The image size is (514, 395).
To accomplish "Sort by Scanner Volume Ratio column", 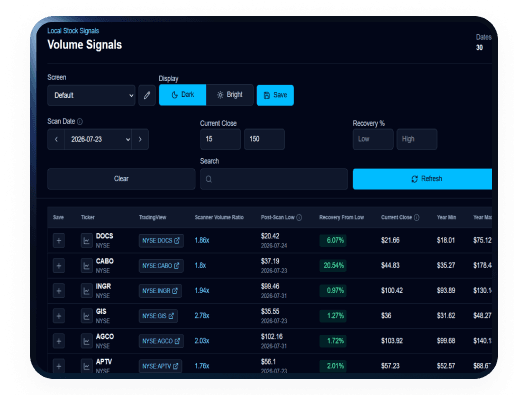I will 219,217.
